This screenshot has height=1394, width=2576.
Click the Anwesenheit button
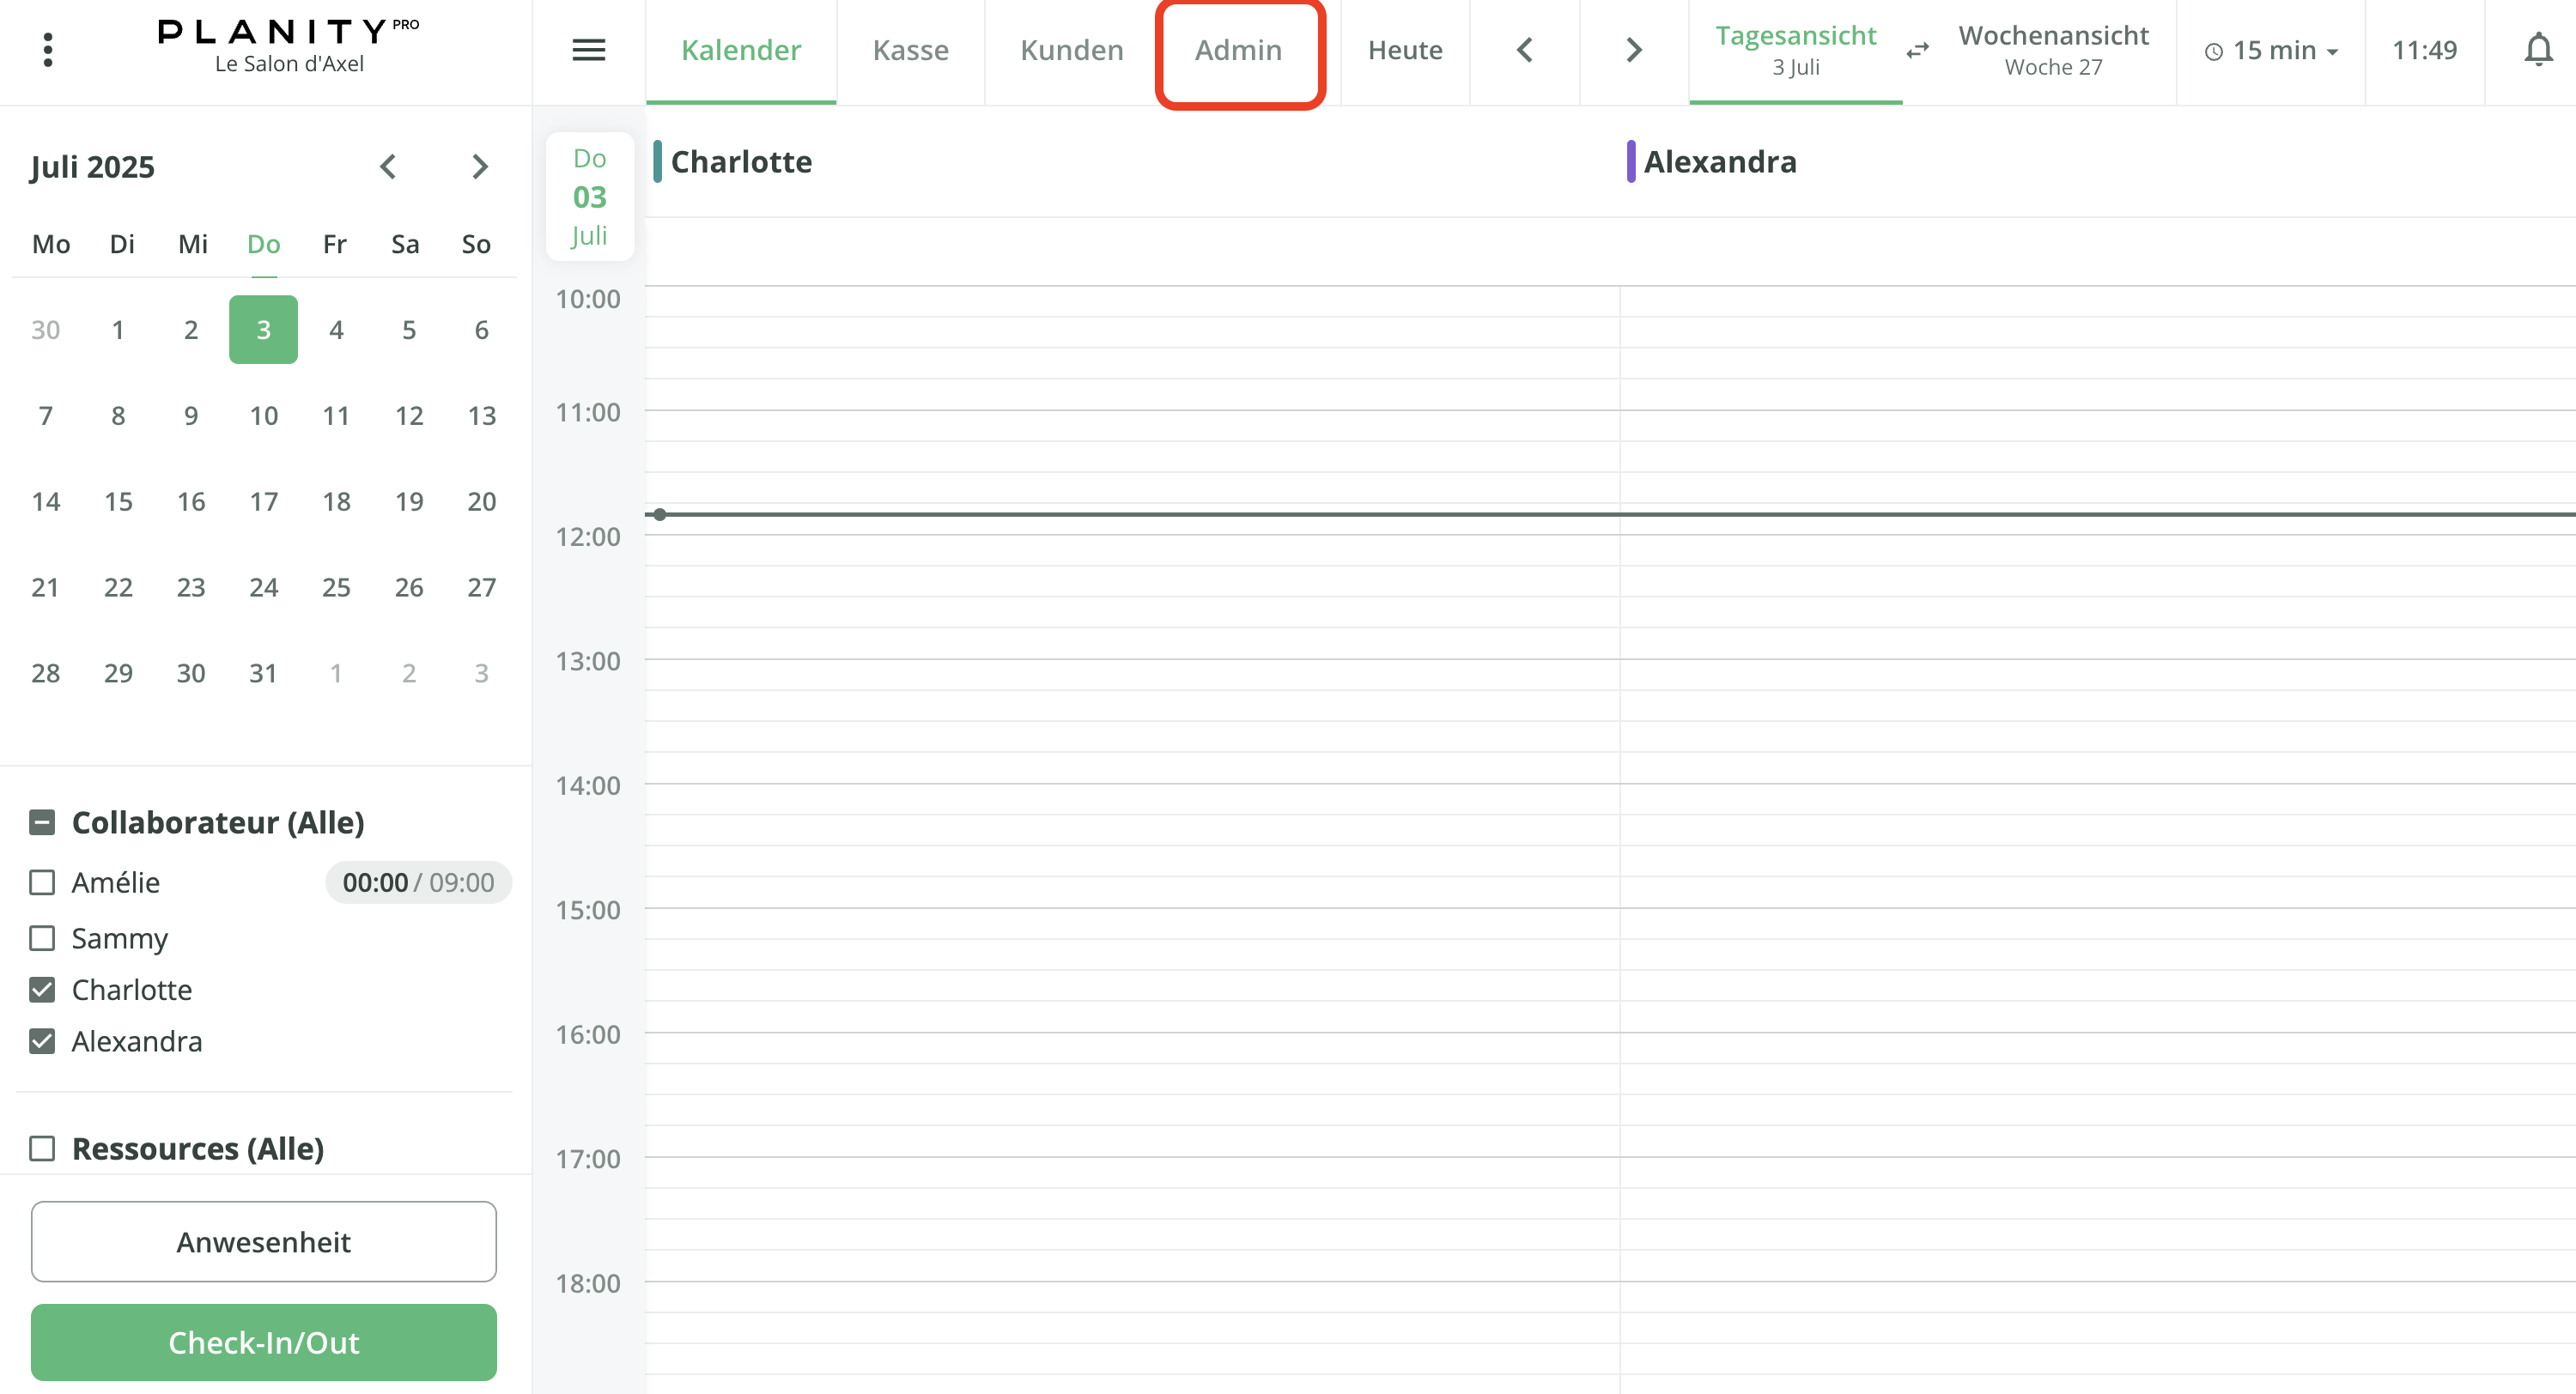pos(263,1241)
